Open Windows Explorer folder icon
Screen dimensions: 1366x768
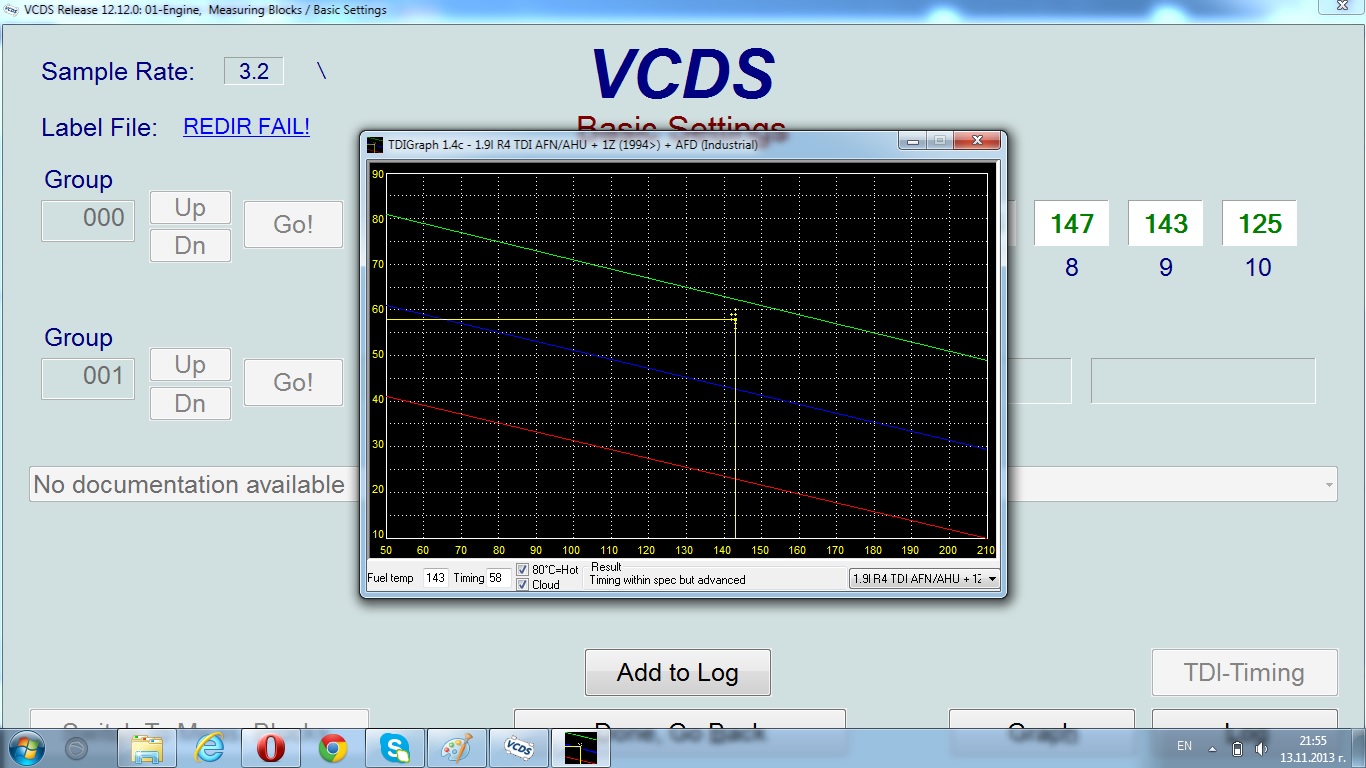point(148,748)
